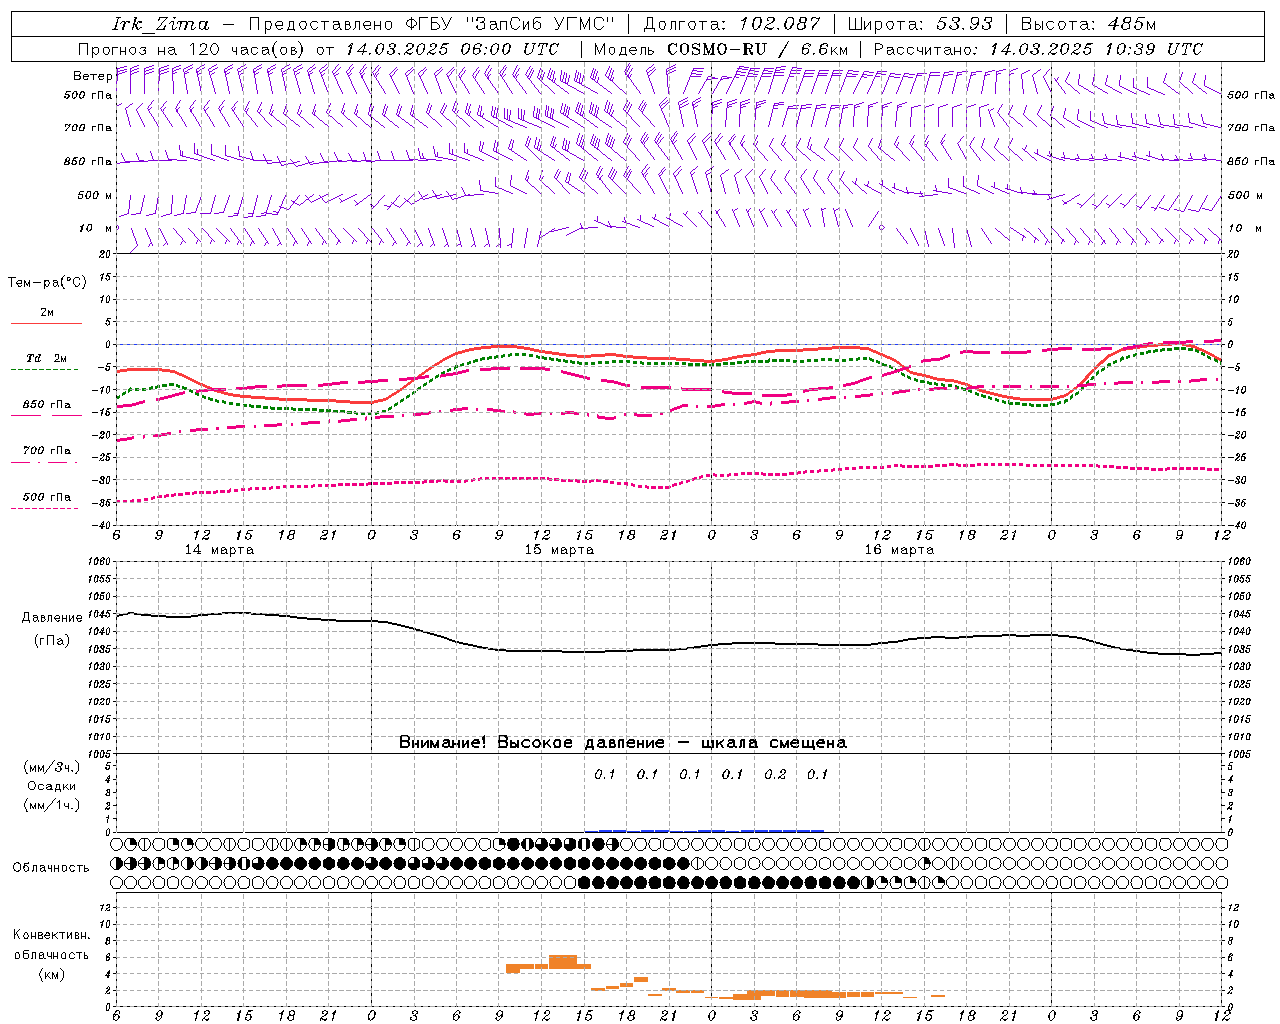Click the red line sample under "2м" legend

[x=46, y=324]
